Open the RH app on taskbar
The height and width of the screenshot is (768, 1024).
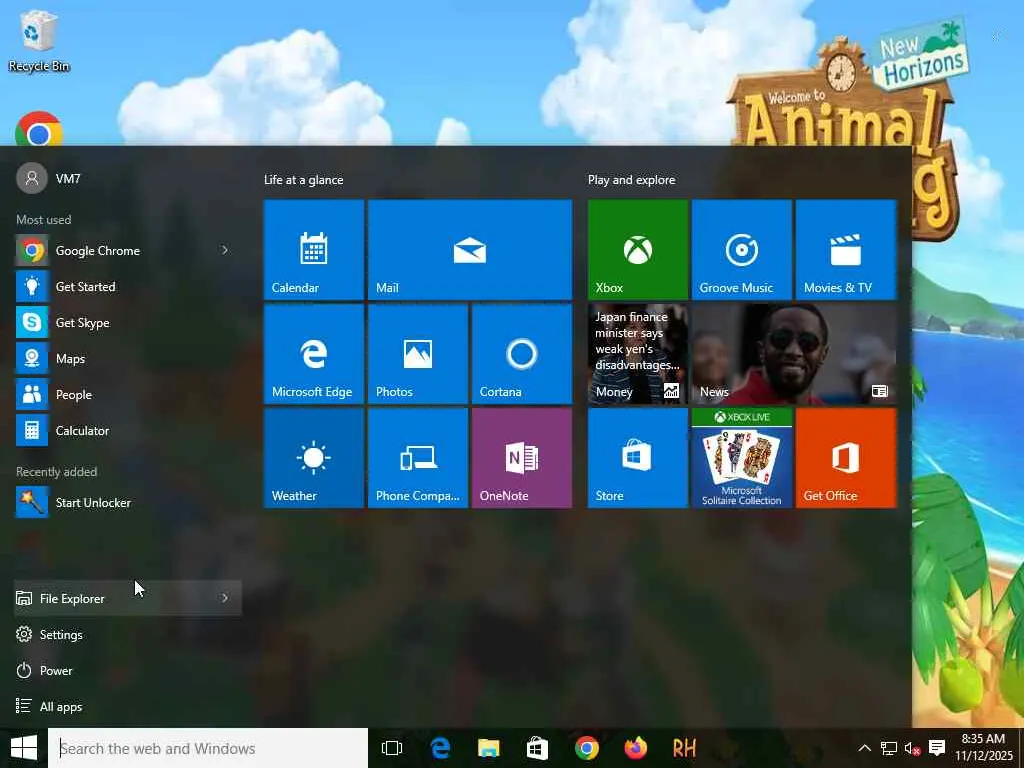coord(684,748)
